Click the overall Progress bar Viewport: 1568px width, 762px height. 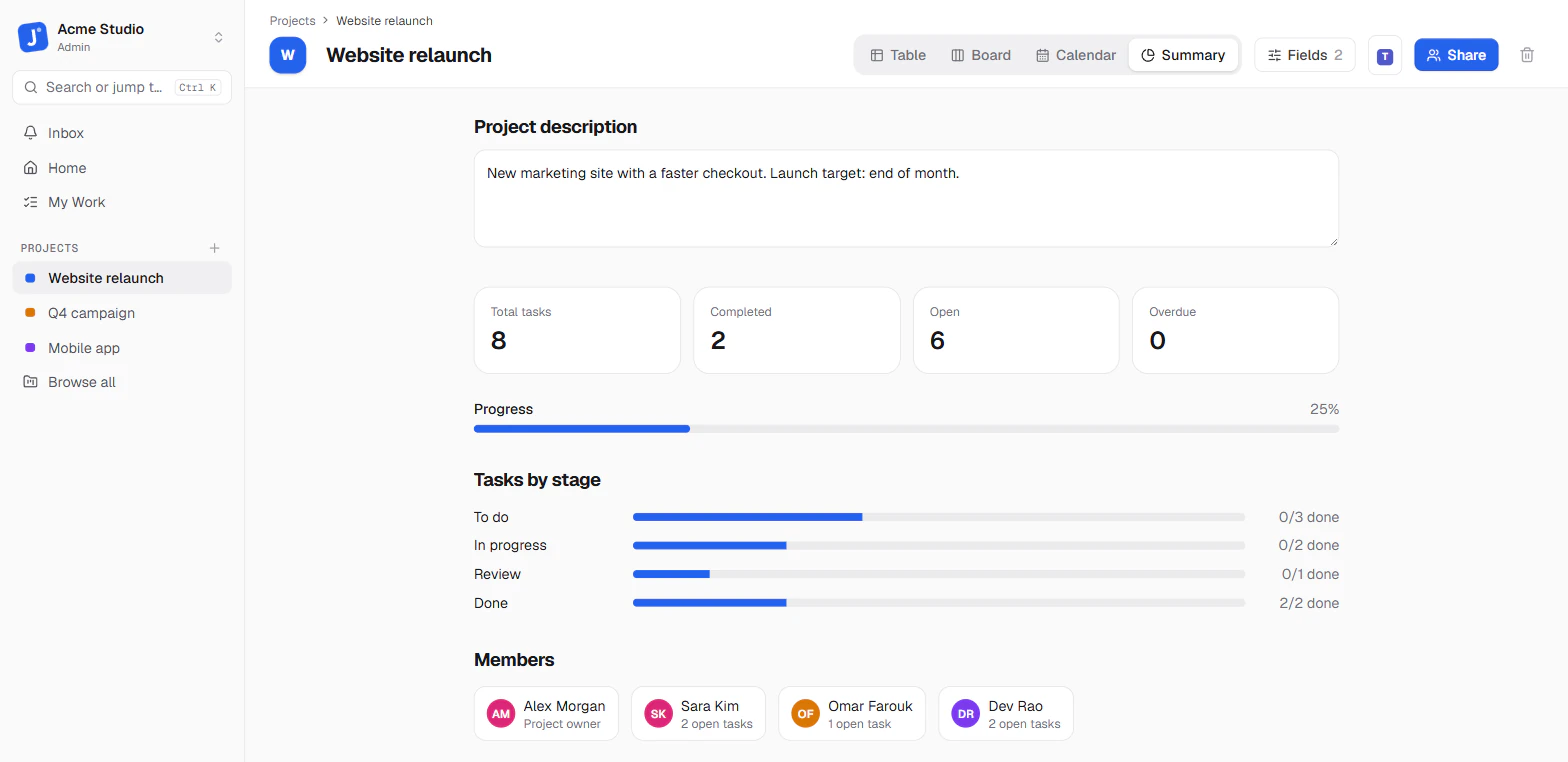(906, 429)
